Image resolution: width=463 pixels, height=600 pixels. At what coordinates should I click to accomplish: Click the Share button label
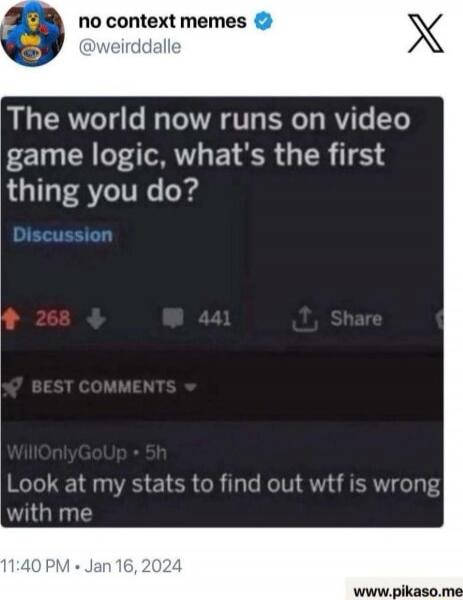click(356, 318)
